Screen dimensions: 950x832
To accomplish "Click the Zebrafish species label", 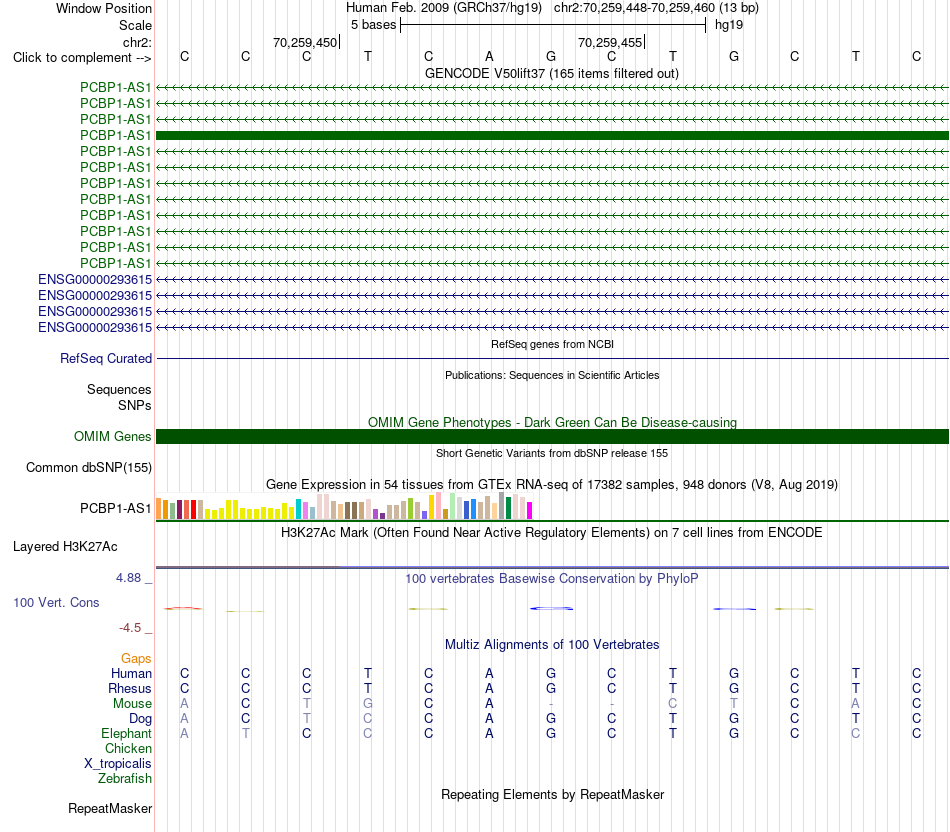I will click(125, 779).
